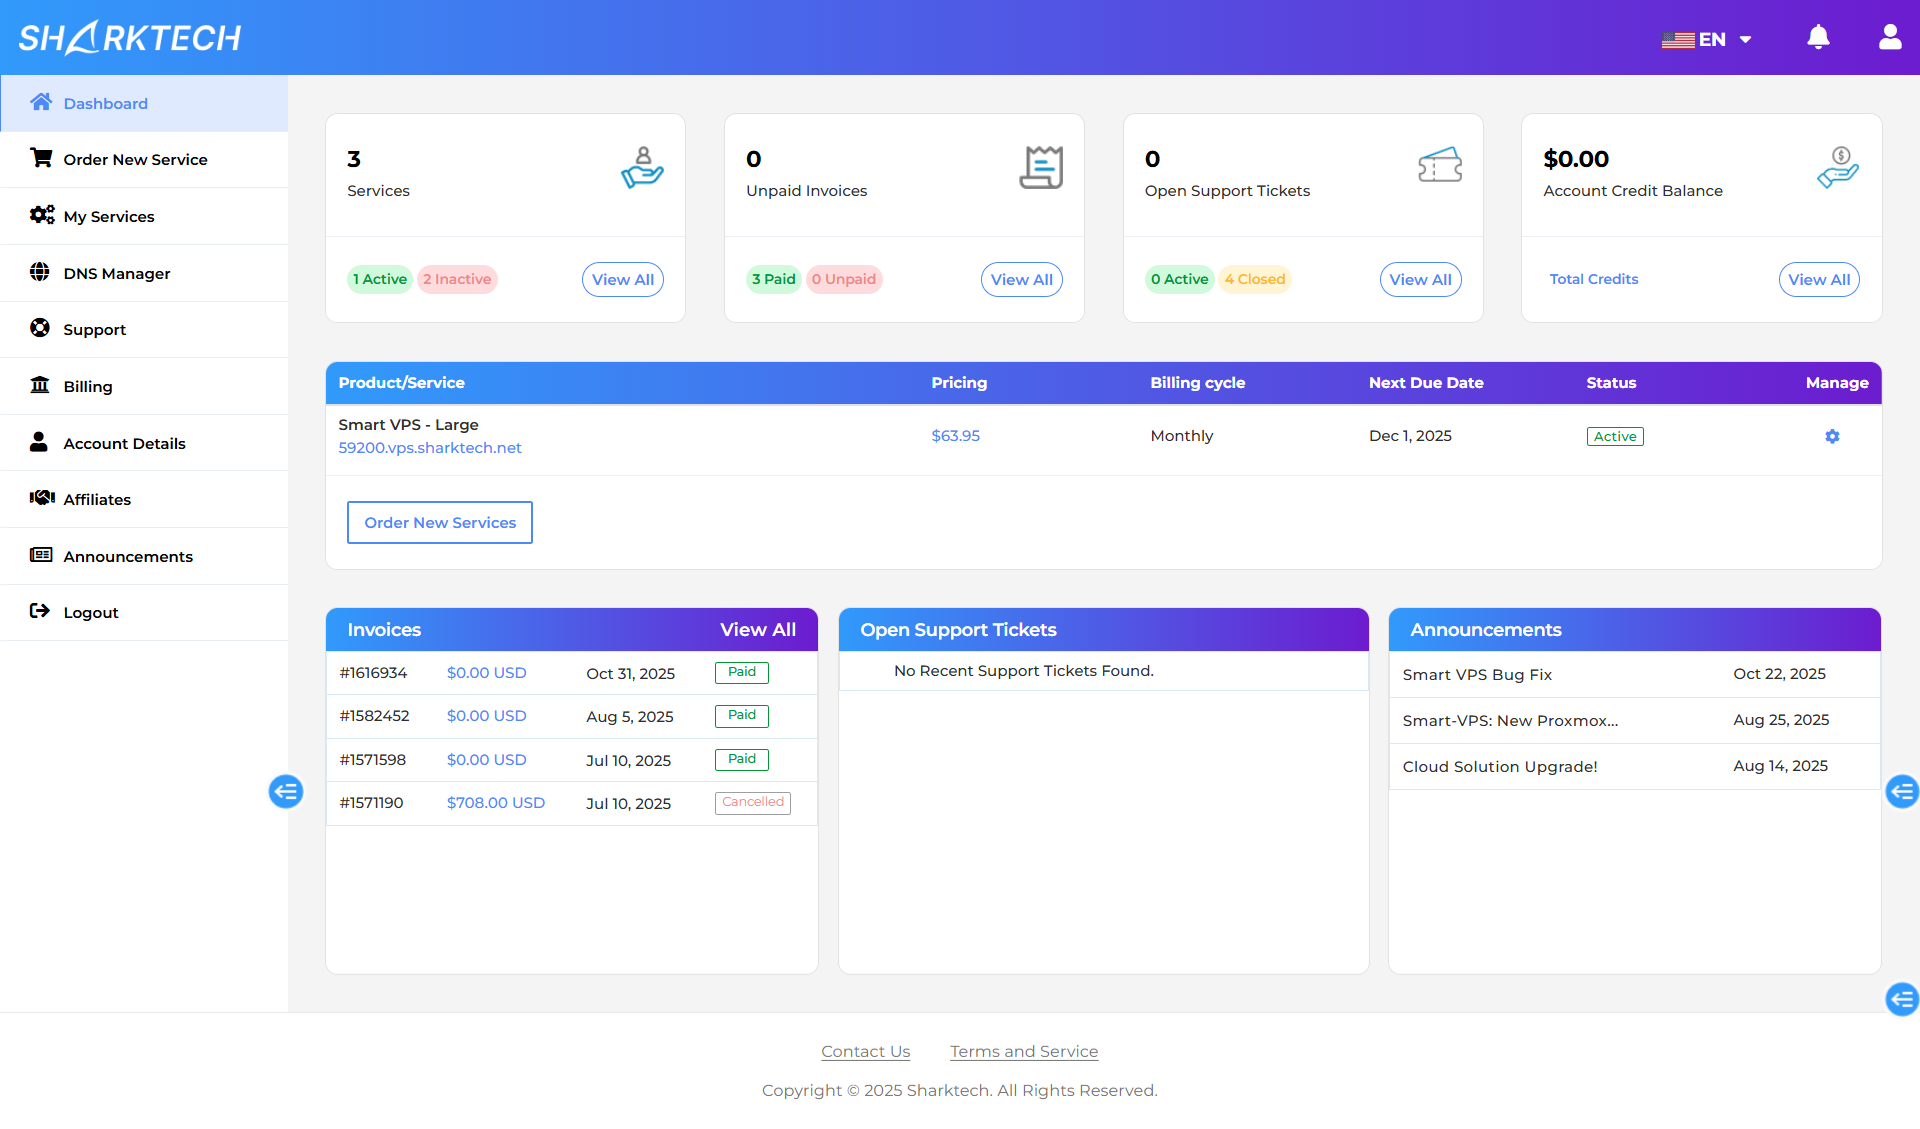Viewport: 1920px width, 1129px height.
Task: Collapse the sidebar with the blue arrow button
Action: tap(286, 792)
